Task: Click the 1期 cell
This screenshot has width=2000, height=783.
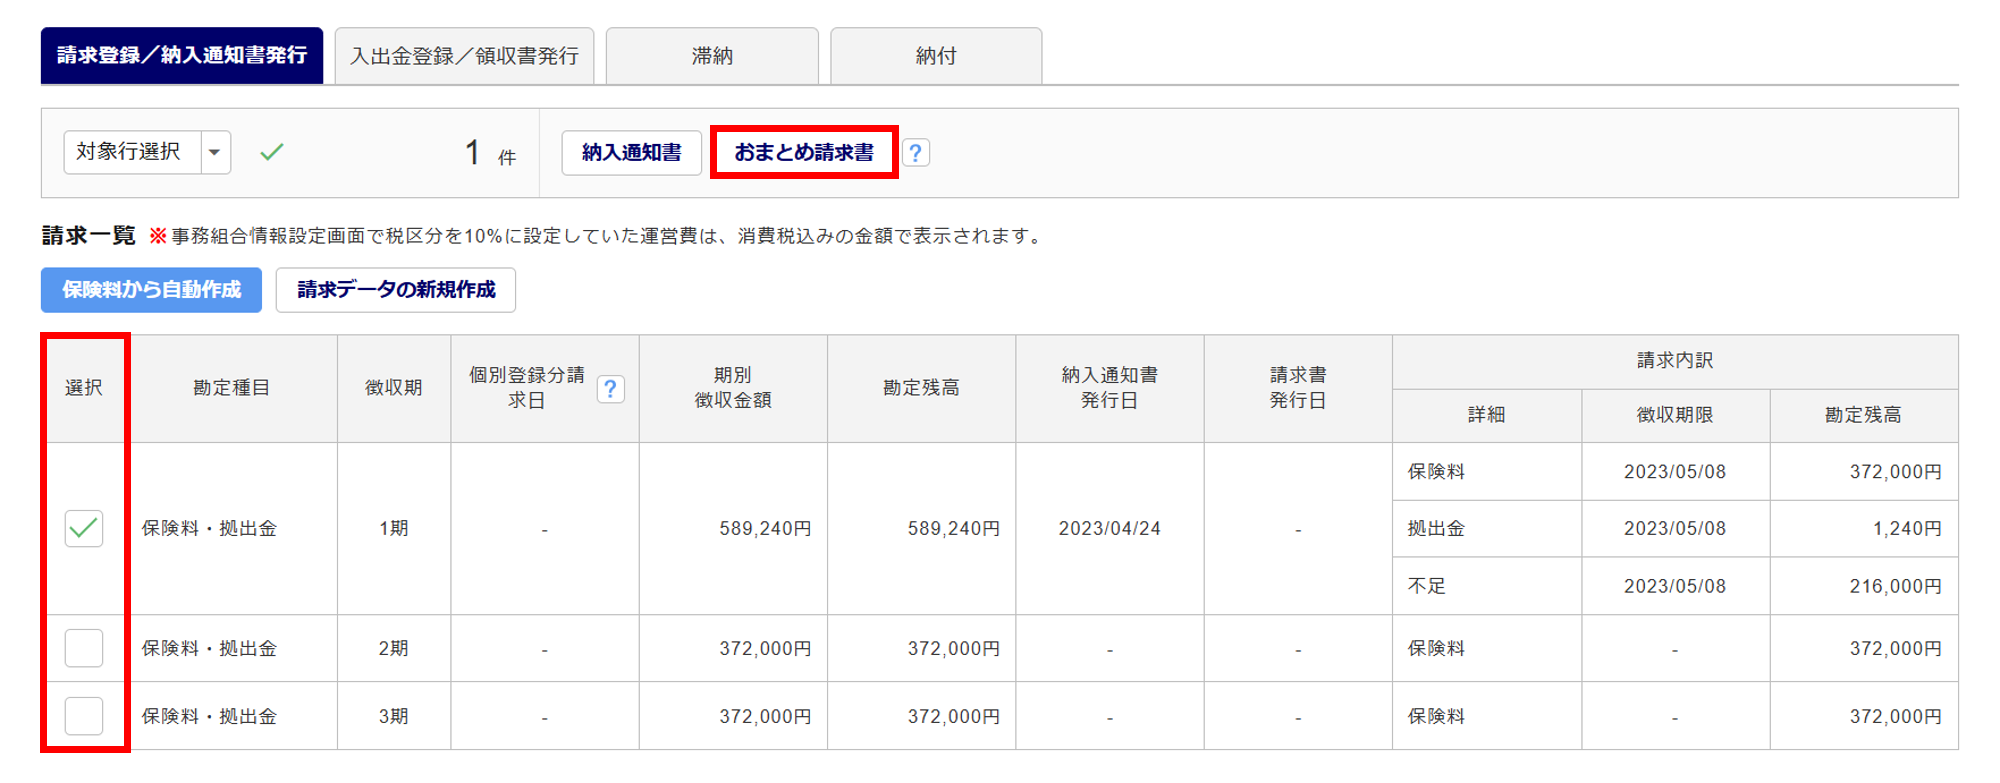Action: pos(394,528)
